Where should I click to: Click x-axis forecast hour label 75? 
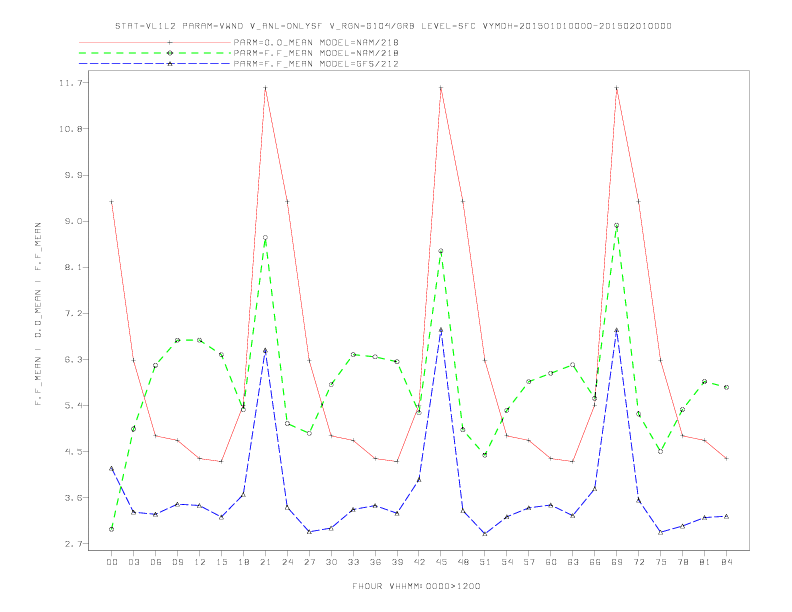[661, 562]
